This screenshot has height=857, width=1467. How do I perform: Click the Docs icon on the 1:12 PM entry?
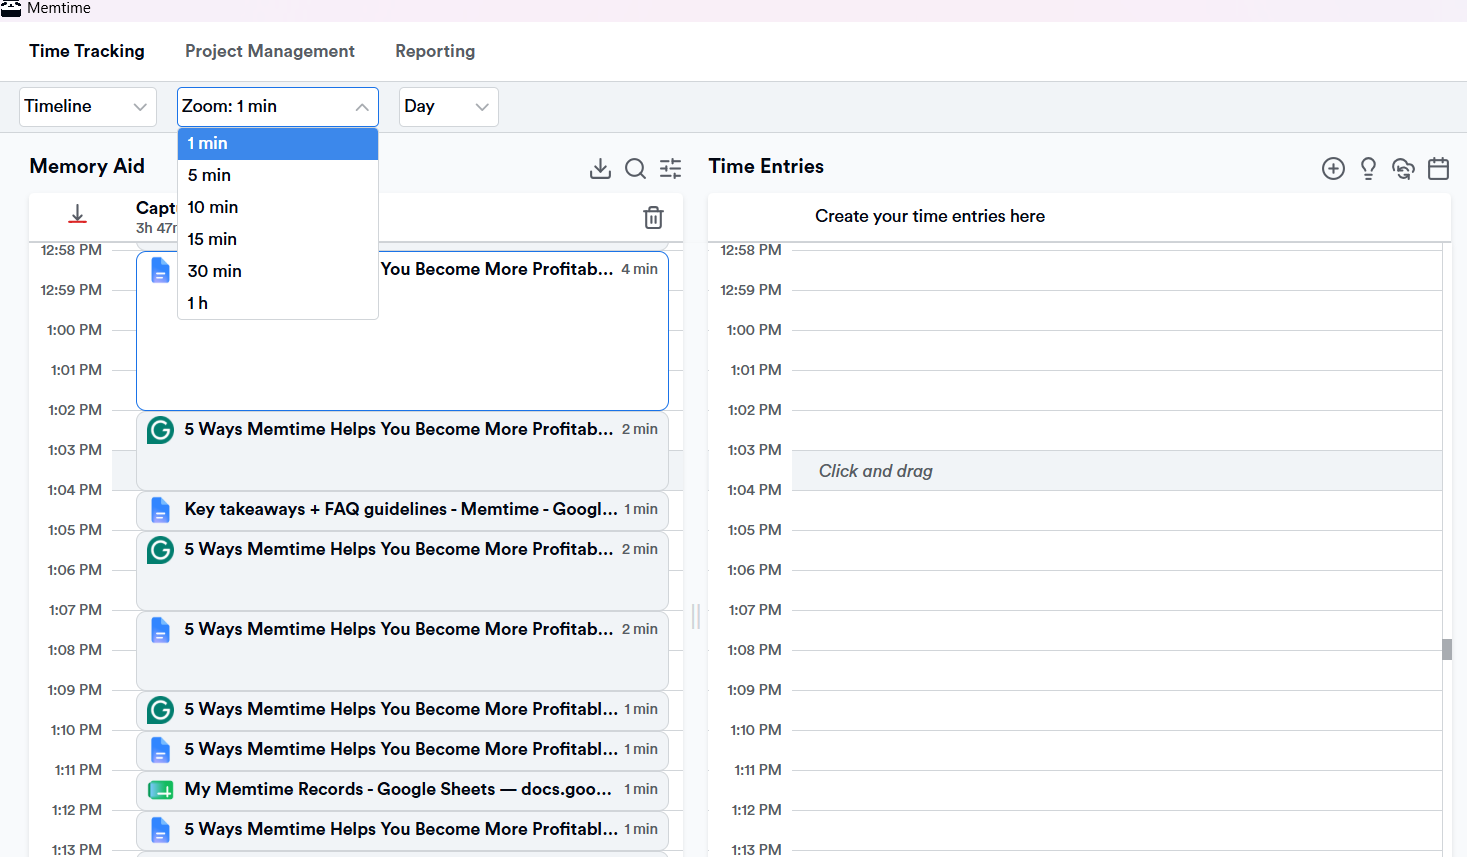pyautogui.click(x=160, y=830)
